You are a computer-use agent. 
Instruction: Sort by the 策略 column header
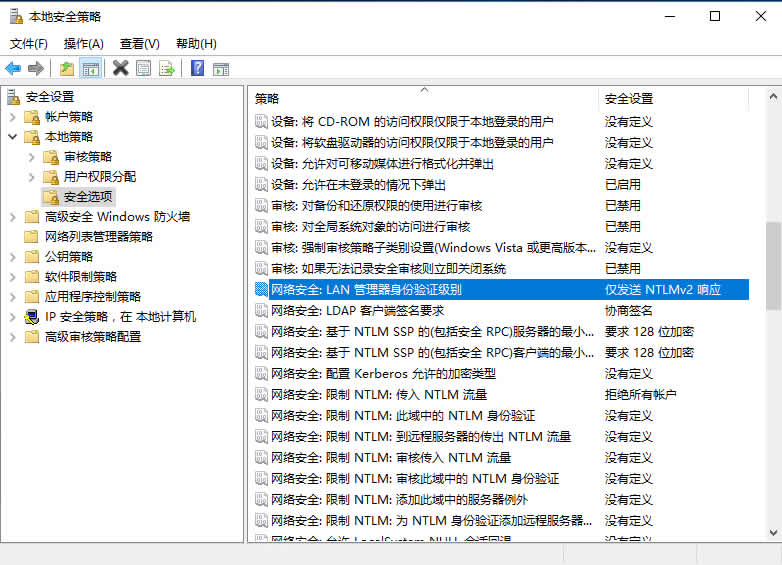pos(424,98)
